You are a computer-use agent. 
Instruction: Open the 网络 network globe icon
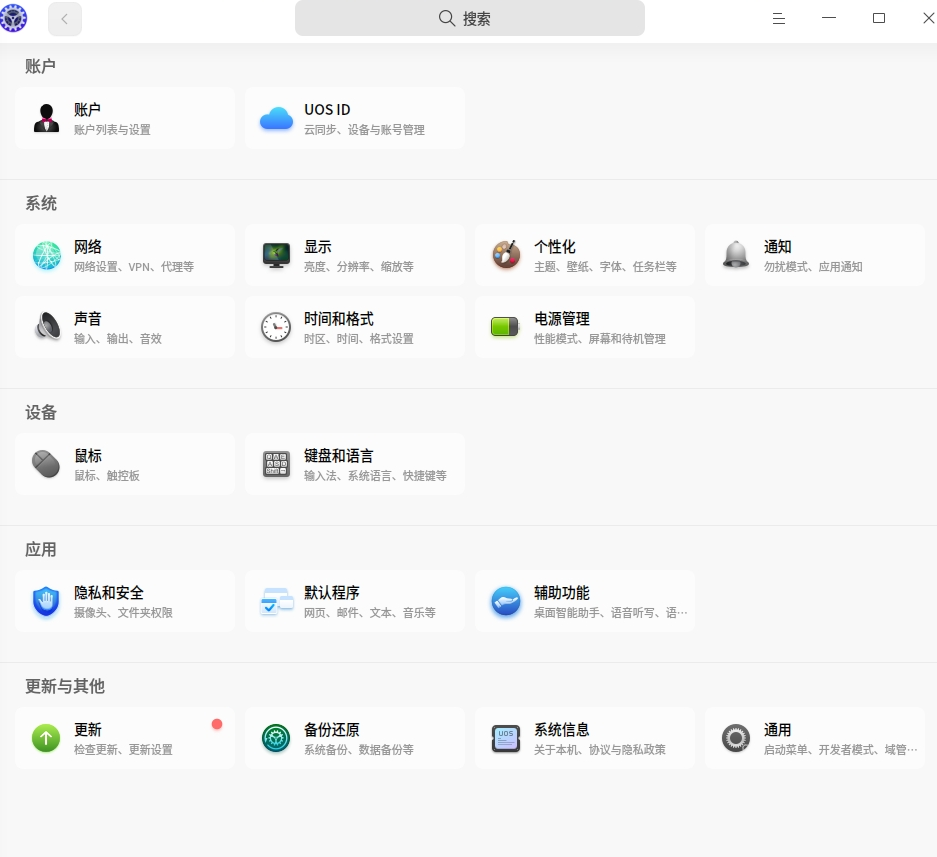[47, 255]
